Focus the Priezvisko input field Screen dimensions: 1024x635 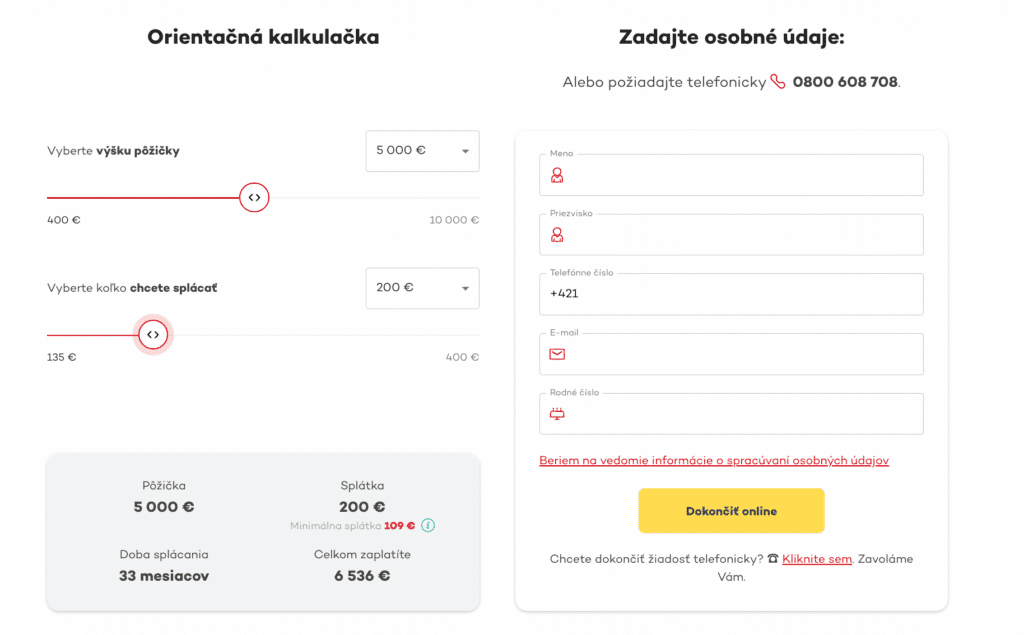pos(740,235)
